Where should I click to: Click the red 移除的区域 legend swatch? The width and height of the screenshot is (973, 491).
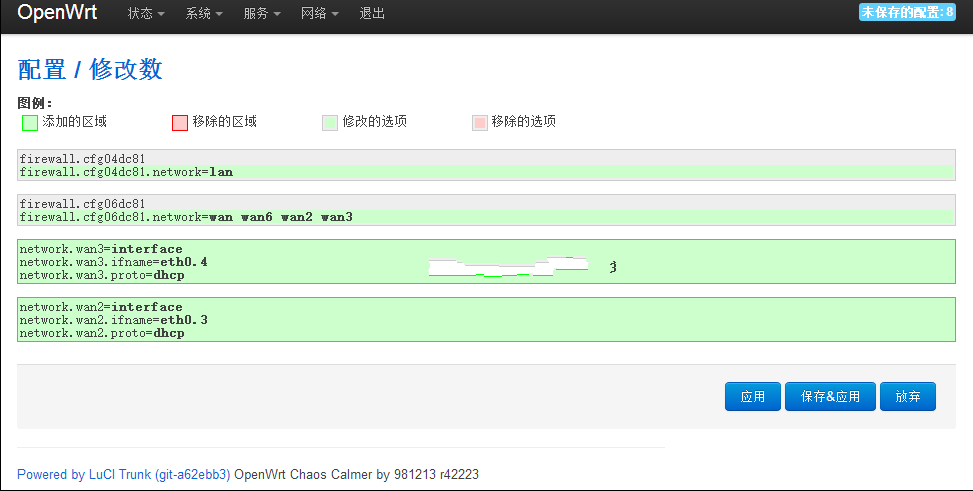[180, 123]
